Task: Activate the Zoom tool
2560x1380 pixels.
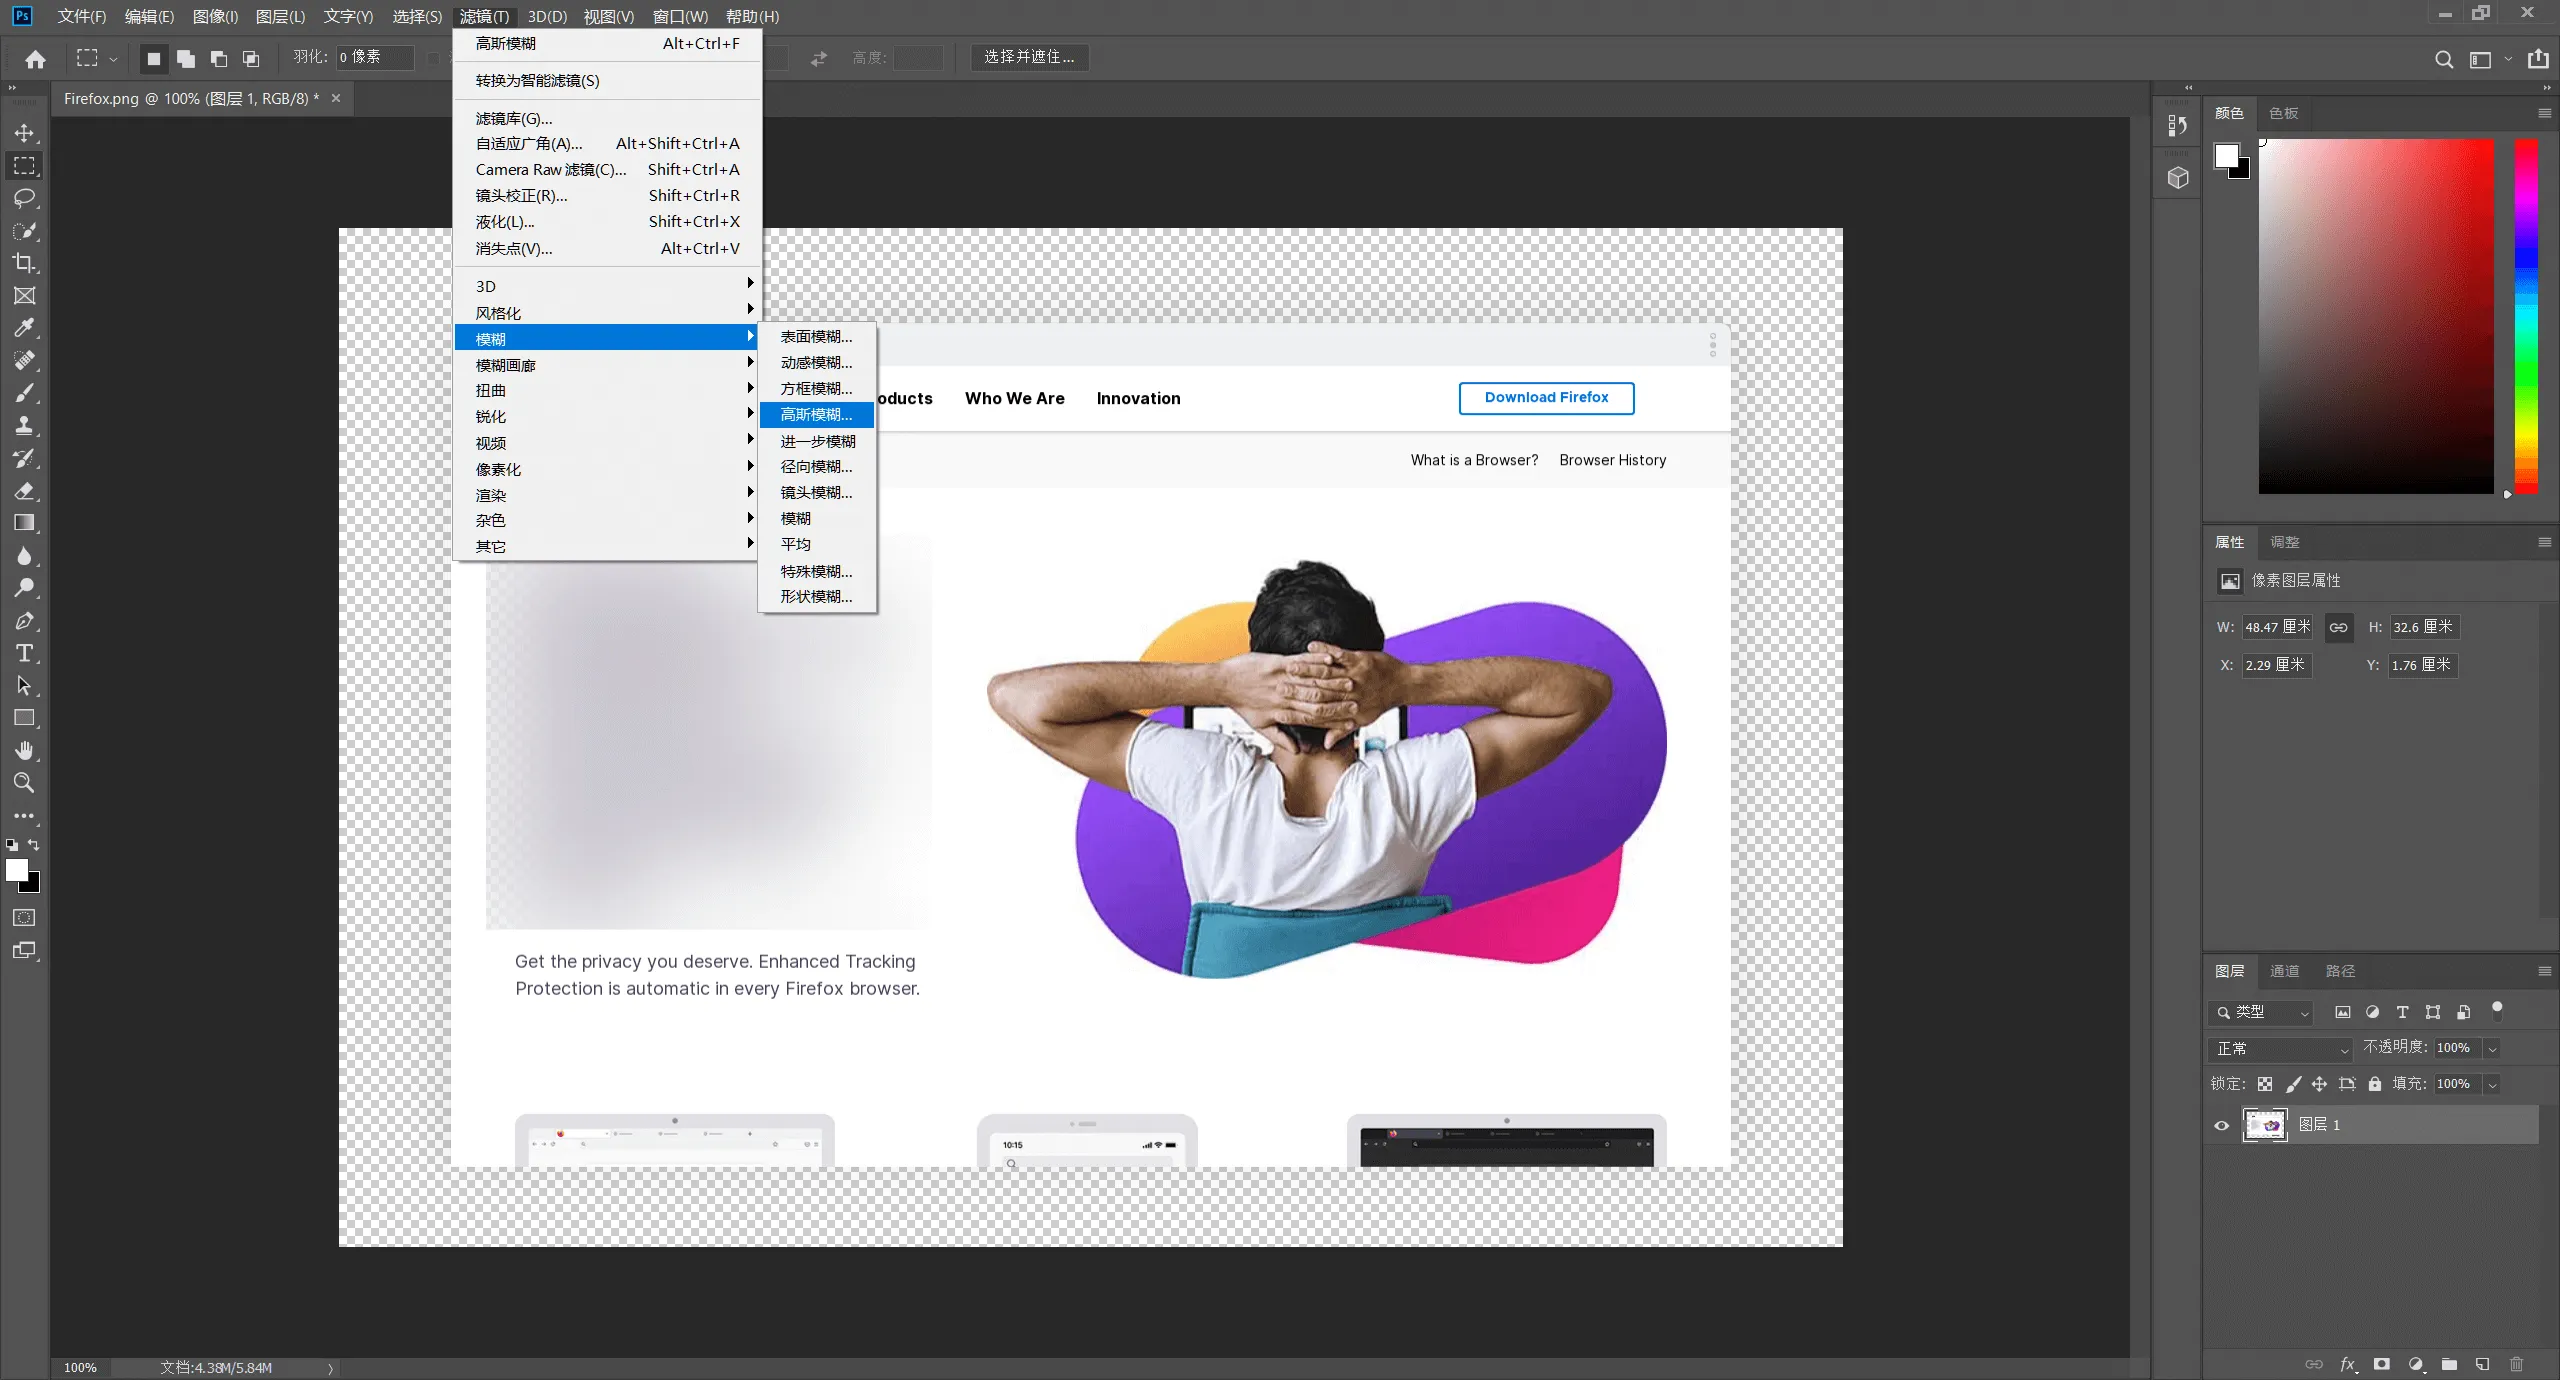Action: (x=25, y=784)
